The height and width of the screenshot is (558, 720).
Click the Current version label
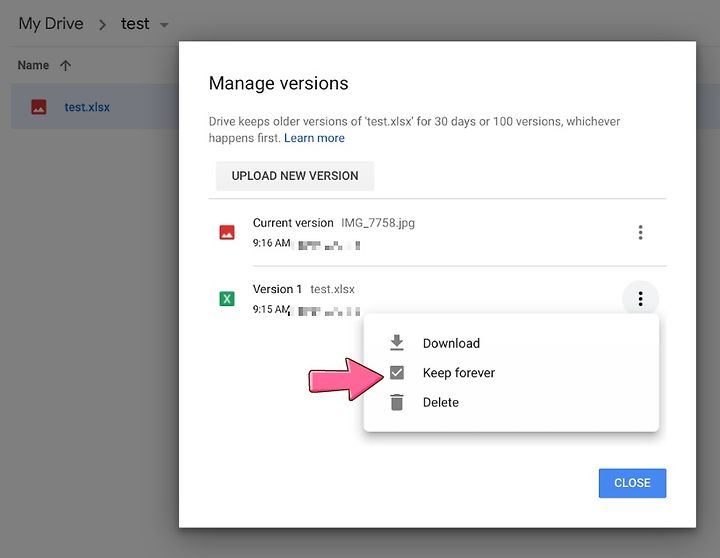[293, 223]
